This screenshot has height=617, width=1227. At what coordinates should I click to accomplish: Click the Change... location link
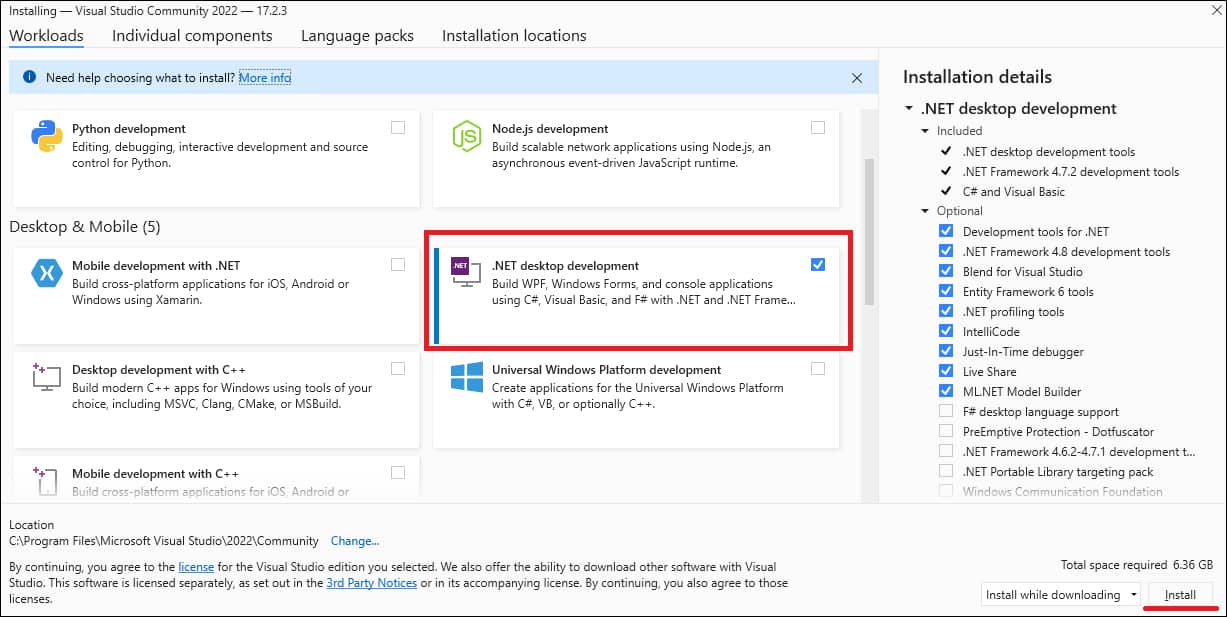coord(355,541)
